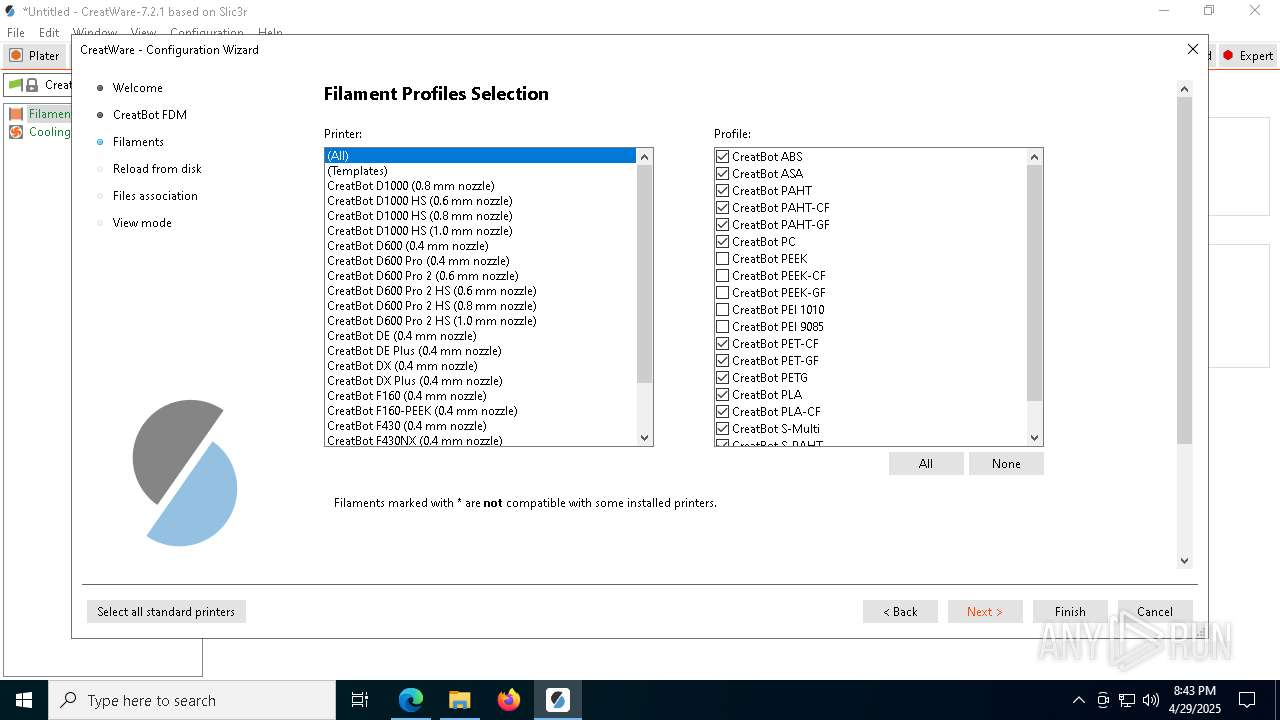Click the Finish button
This screenshot has height=720, width=1280.
coord(1070,612)
